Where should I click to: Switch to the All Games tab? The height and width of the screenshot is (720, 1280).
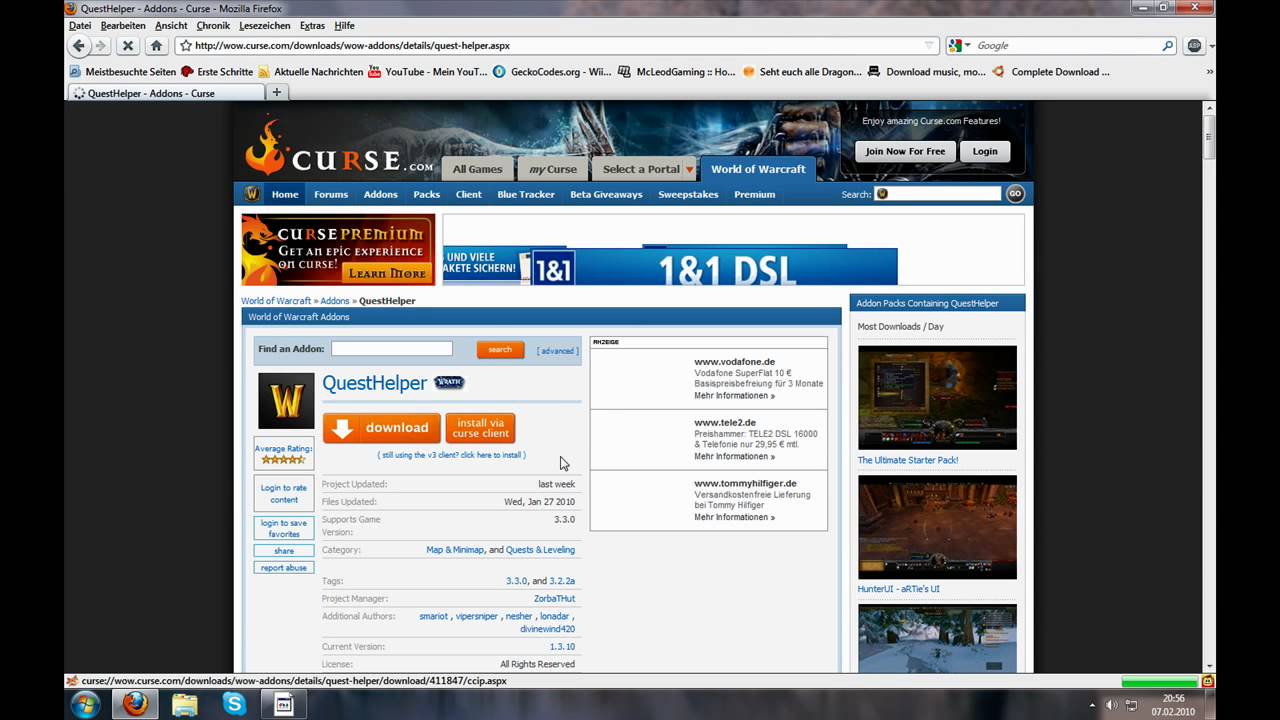(478, 169)
